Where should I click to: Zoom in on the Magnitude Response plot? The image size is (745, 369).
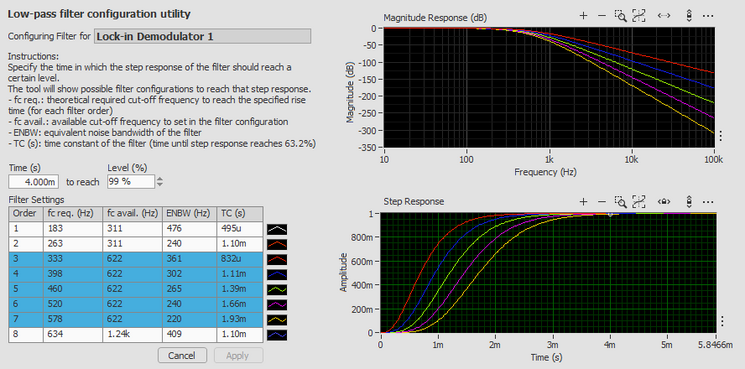coord(583,16)
